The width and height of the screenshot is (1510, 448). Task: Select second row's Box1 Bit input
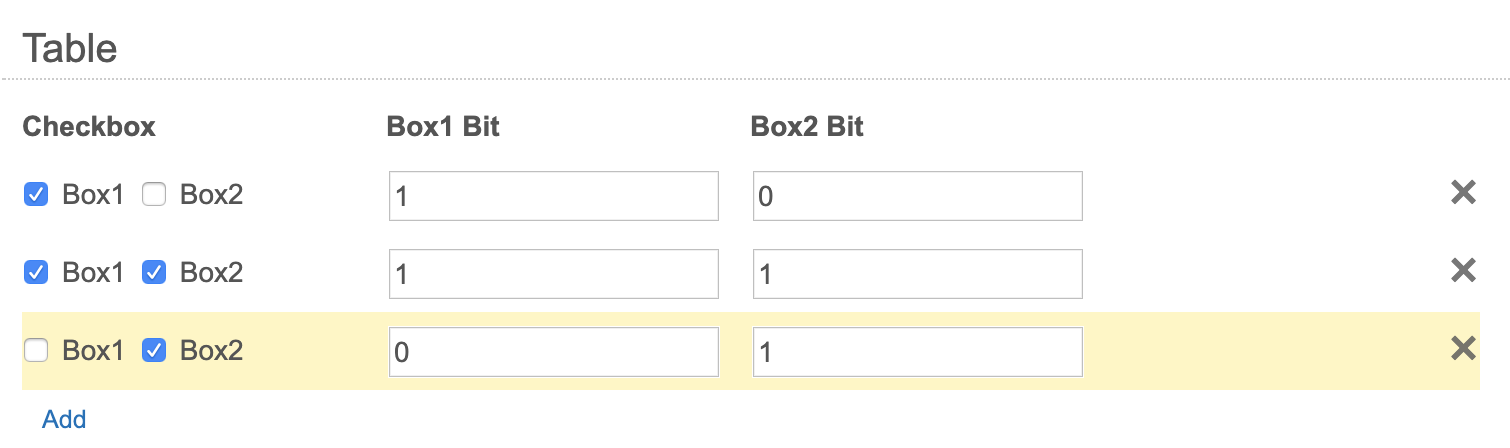[553, 274]
